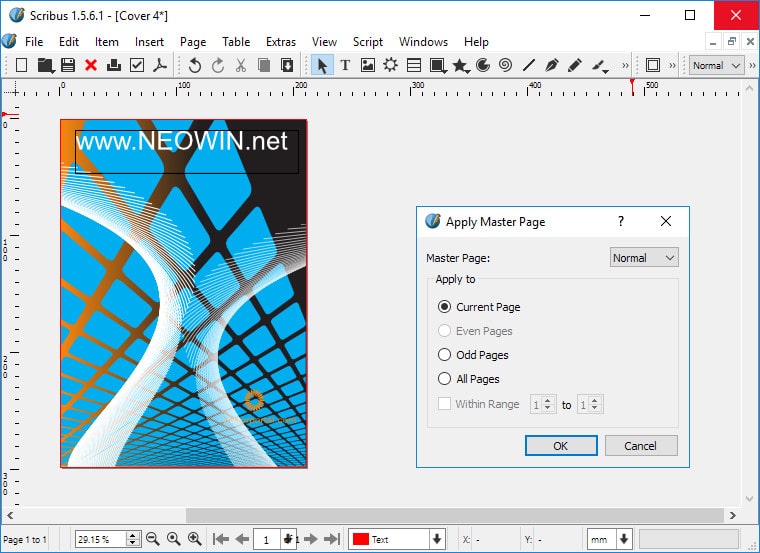Select the Table tool
Screen dimensions: 760x553
pos(414,65)
